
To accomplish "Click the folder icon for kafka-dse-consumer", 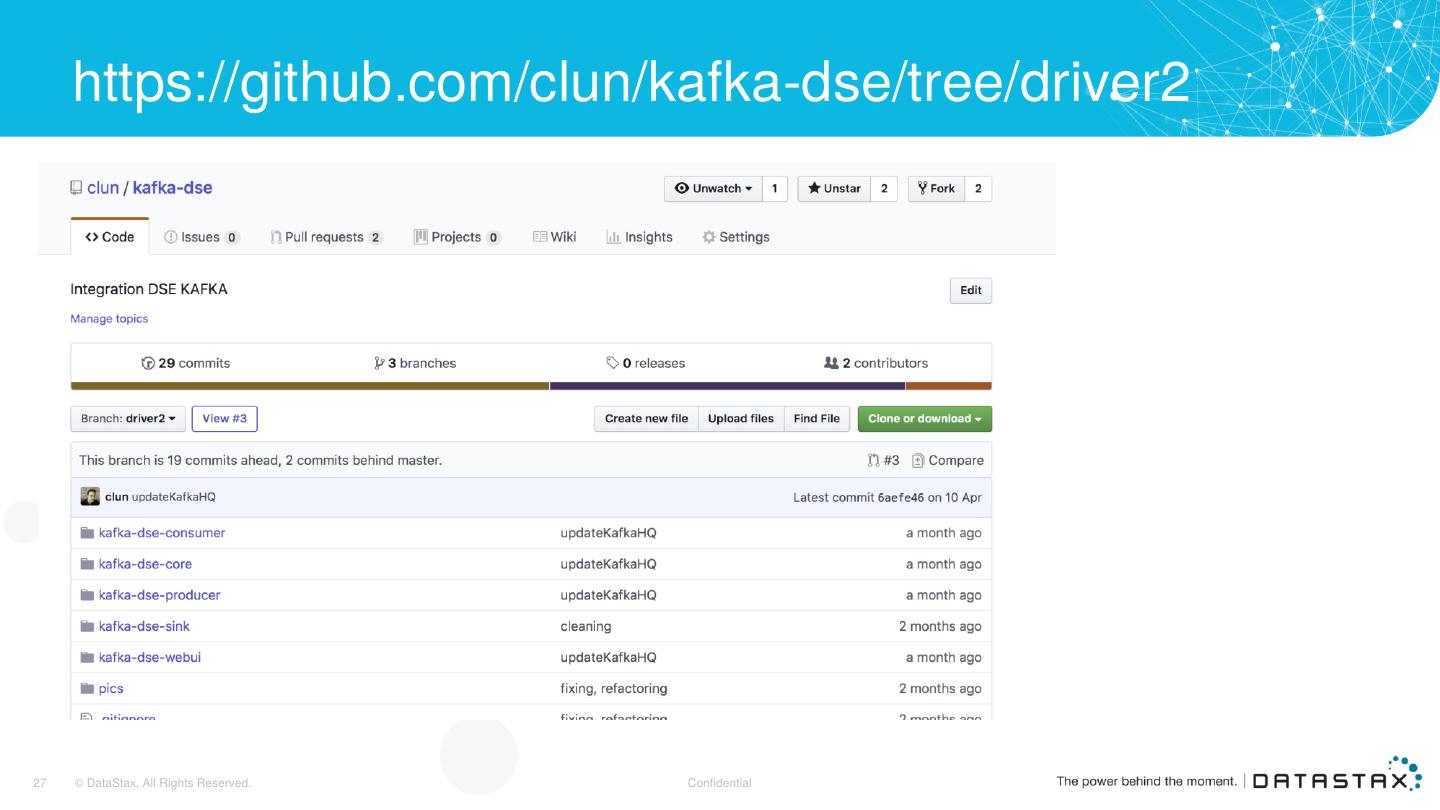I will pyautogui.click(x=87, y=533).
